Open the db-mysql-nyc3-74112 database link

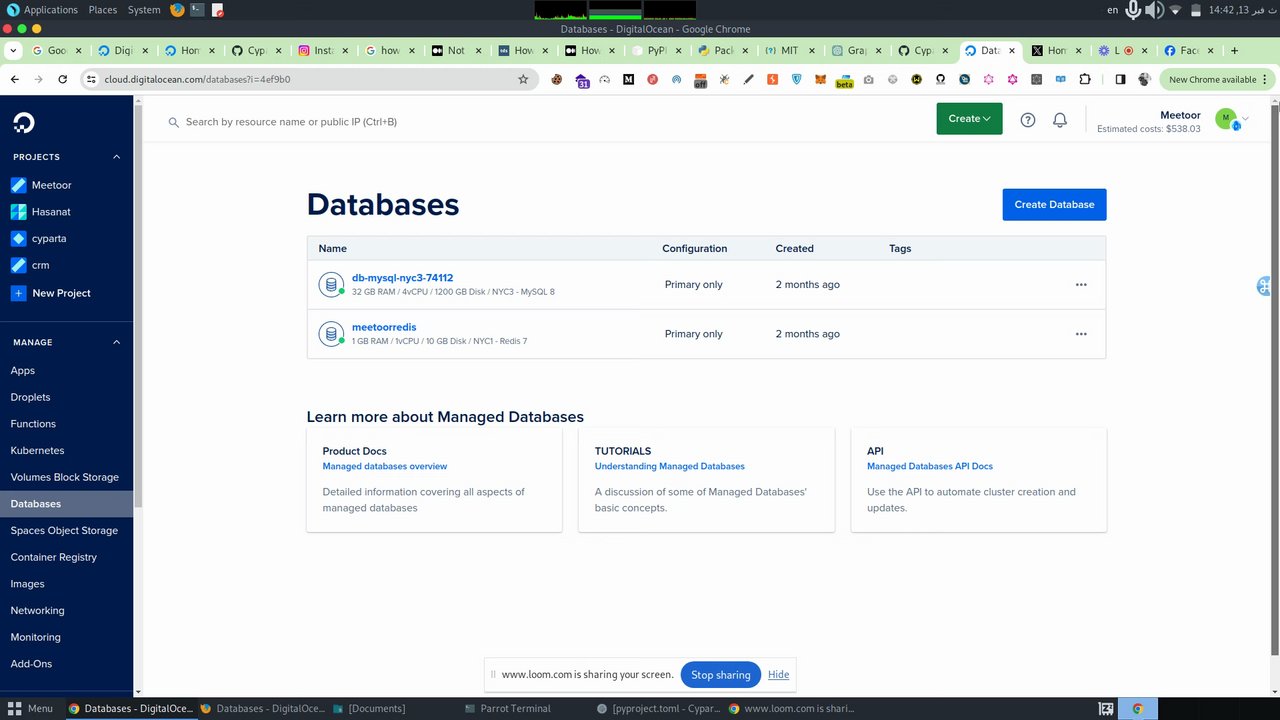click(x=402, y=278)
